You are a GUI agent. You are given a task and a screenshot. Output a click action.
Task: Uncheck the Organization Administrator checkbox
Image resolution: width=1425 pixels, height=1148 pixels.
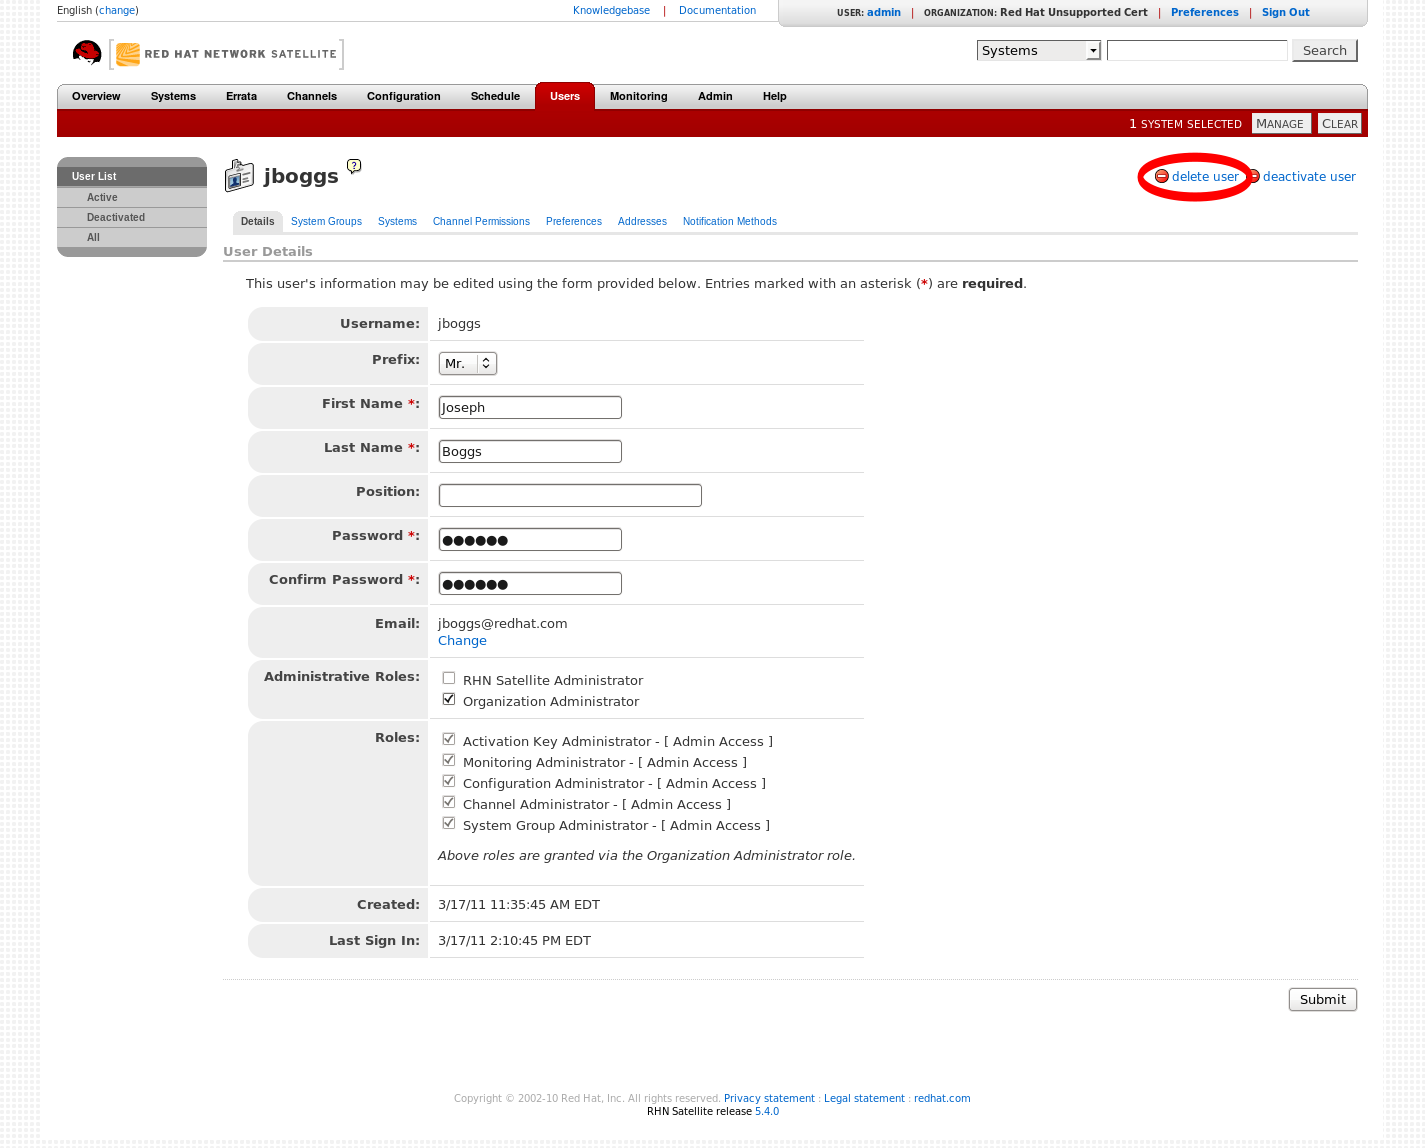click(449, 699)
